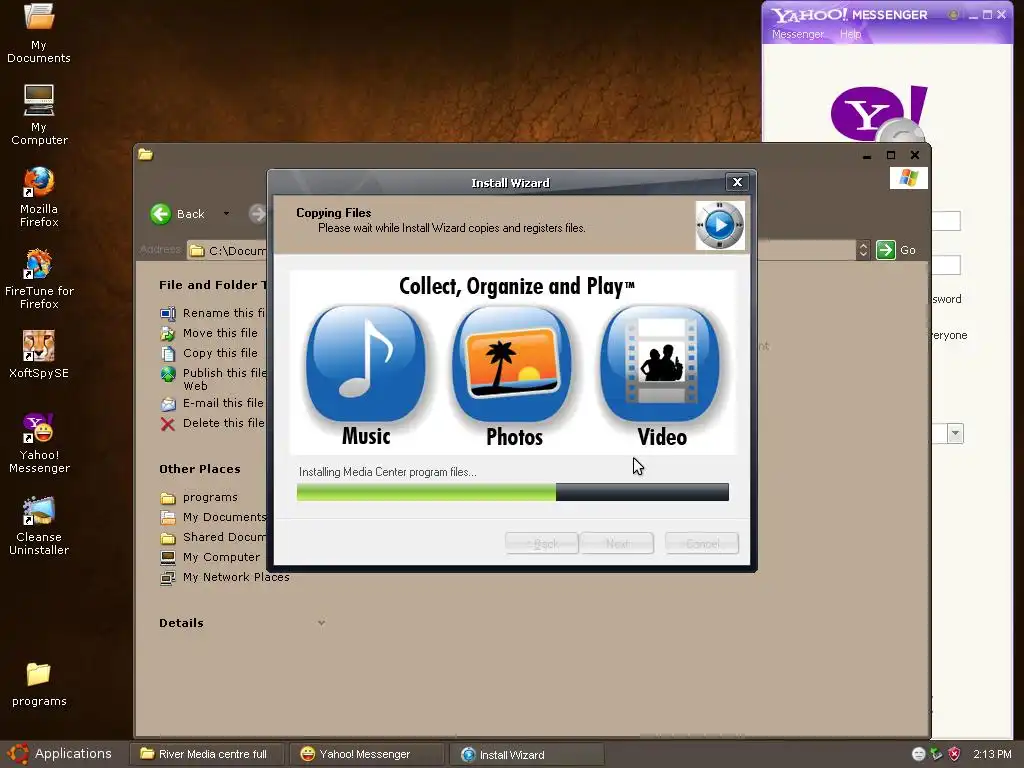Open Back button history dropdown arrow
This screenshot has width=1024, height=768.
[226, 214]
